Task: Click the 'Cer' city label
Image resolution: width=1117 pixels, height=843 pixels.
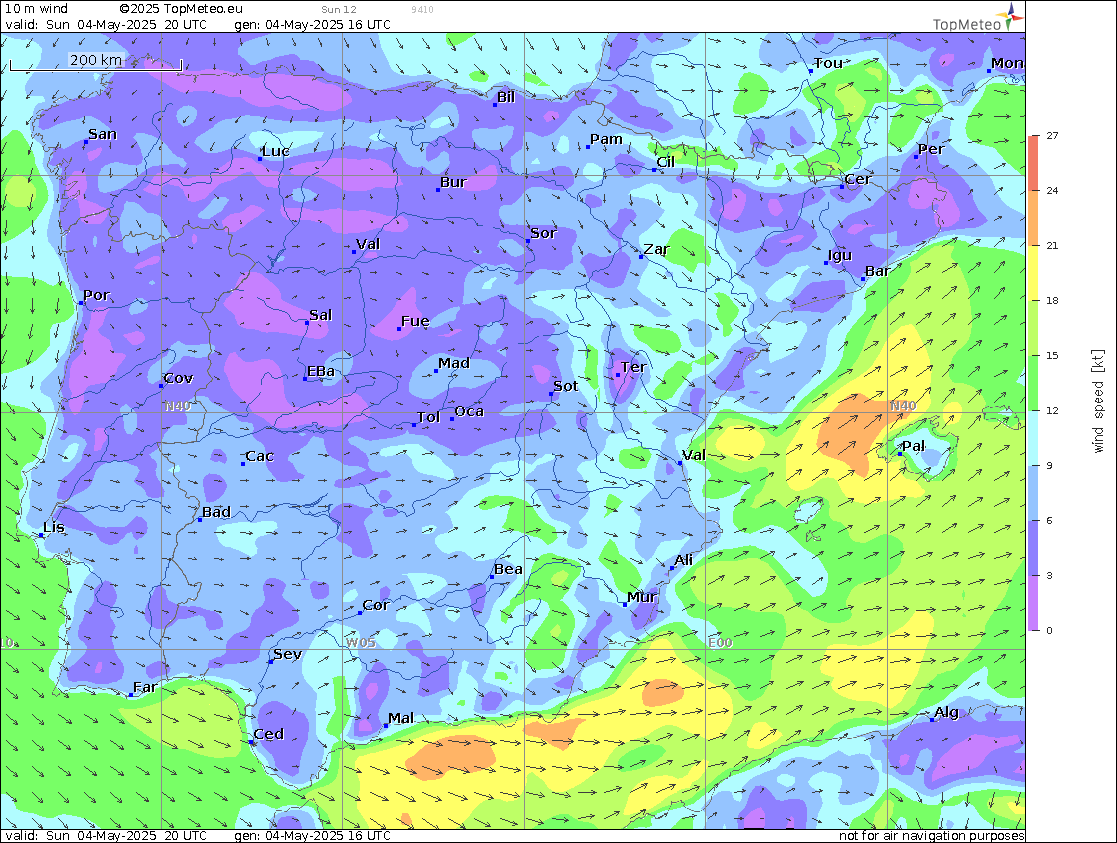Action: (858, 179)
